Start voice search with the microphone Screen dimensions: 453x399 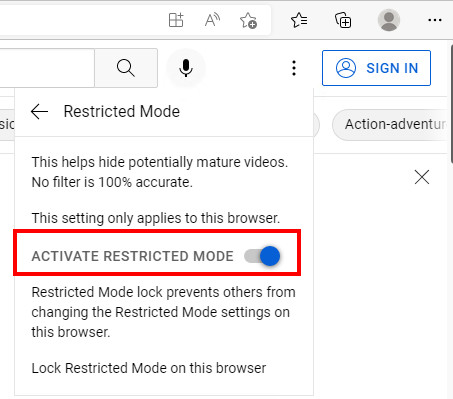click(186, 68)
